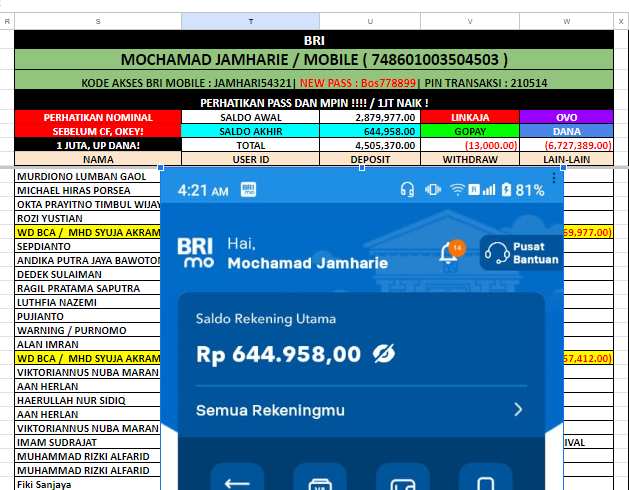The width and height of the screenshot is (629, 490).
Task: Select MURDIONO LUMBAN GAOL row
Action: pyautogui.click(x=87, y=176)
